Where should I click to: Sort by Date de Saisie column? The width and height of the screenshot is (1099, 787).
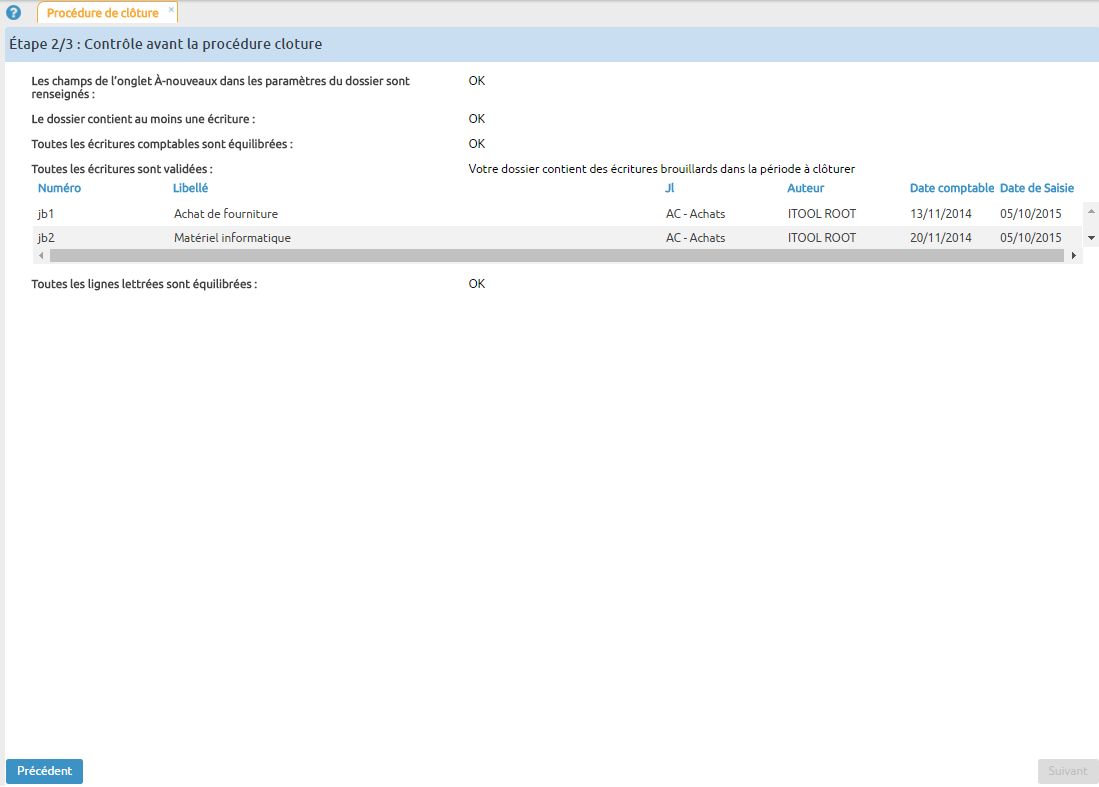coord(1036,187)
